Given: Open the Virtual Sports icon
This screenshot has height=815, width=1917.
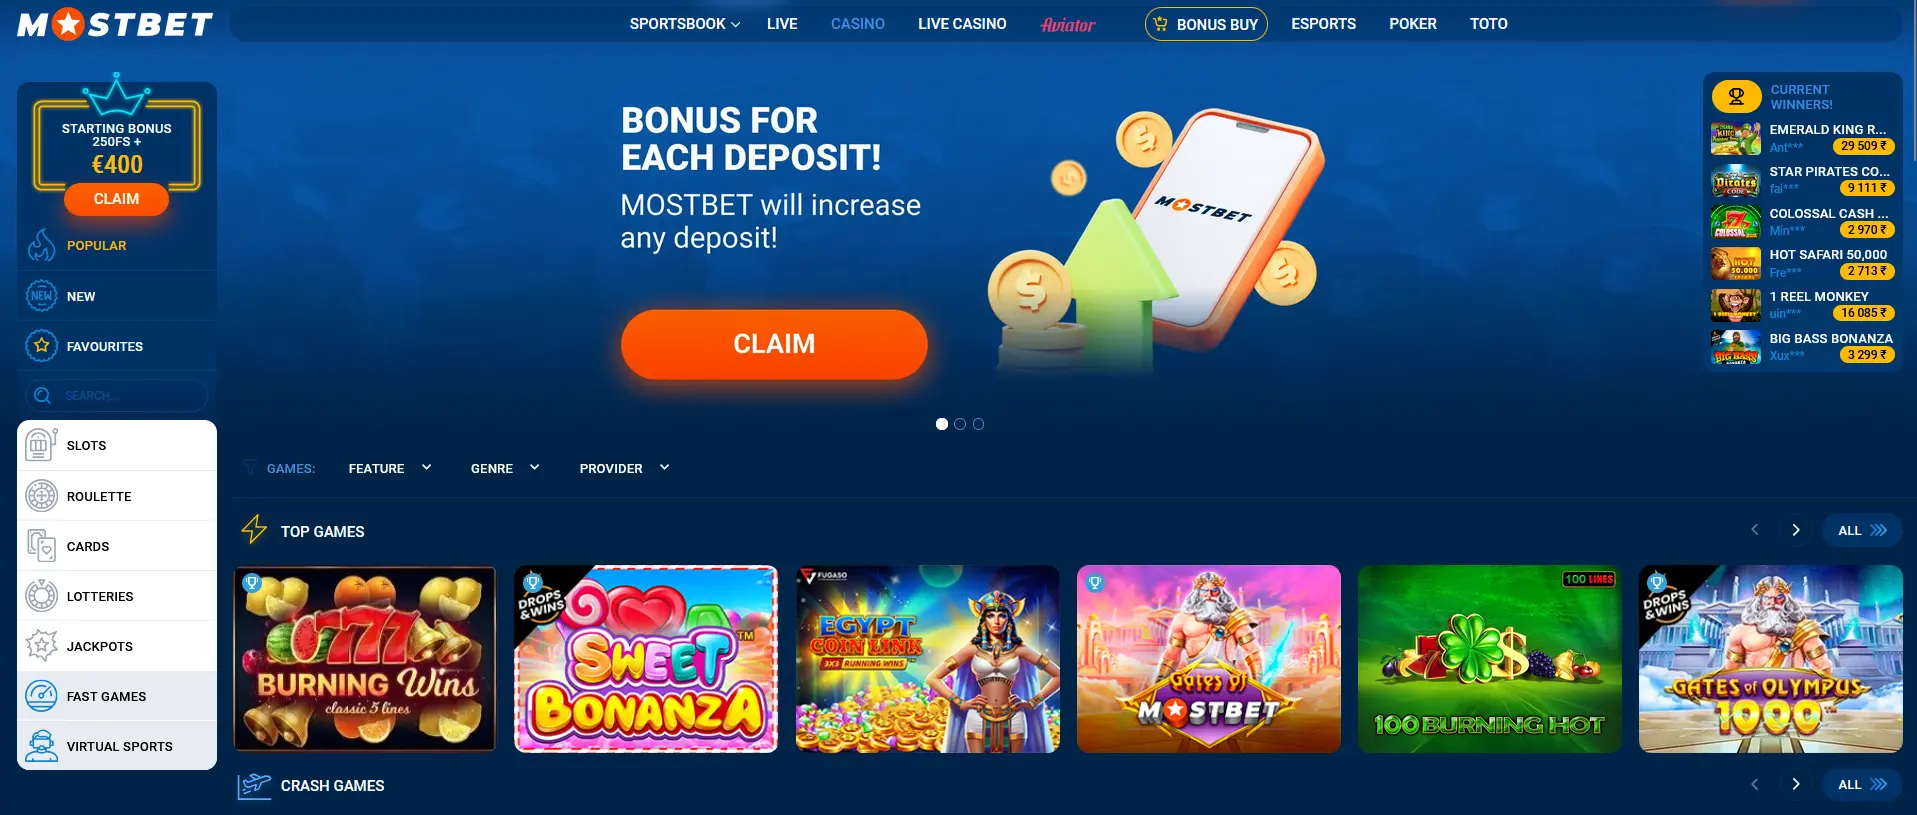Looking at the screenshot, I should pyautogui.click(x=41, y=746).
